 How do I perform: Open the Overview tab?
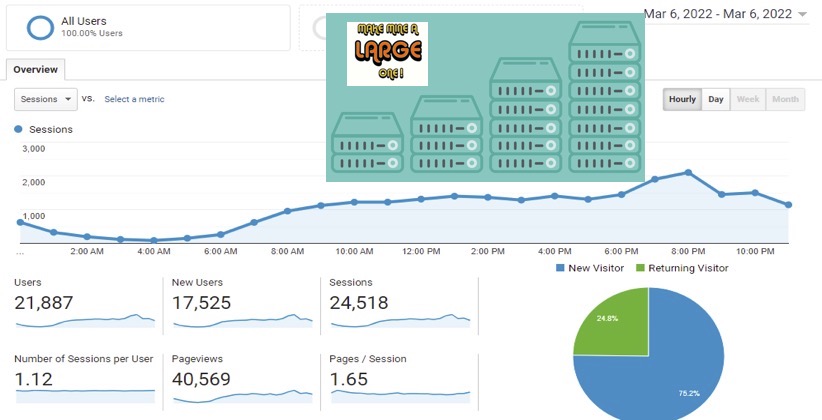pos(36,69)
